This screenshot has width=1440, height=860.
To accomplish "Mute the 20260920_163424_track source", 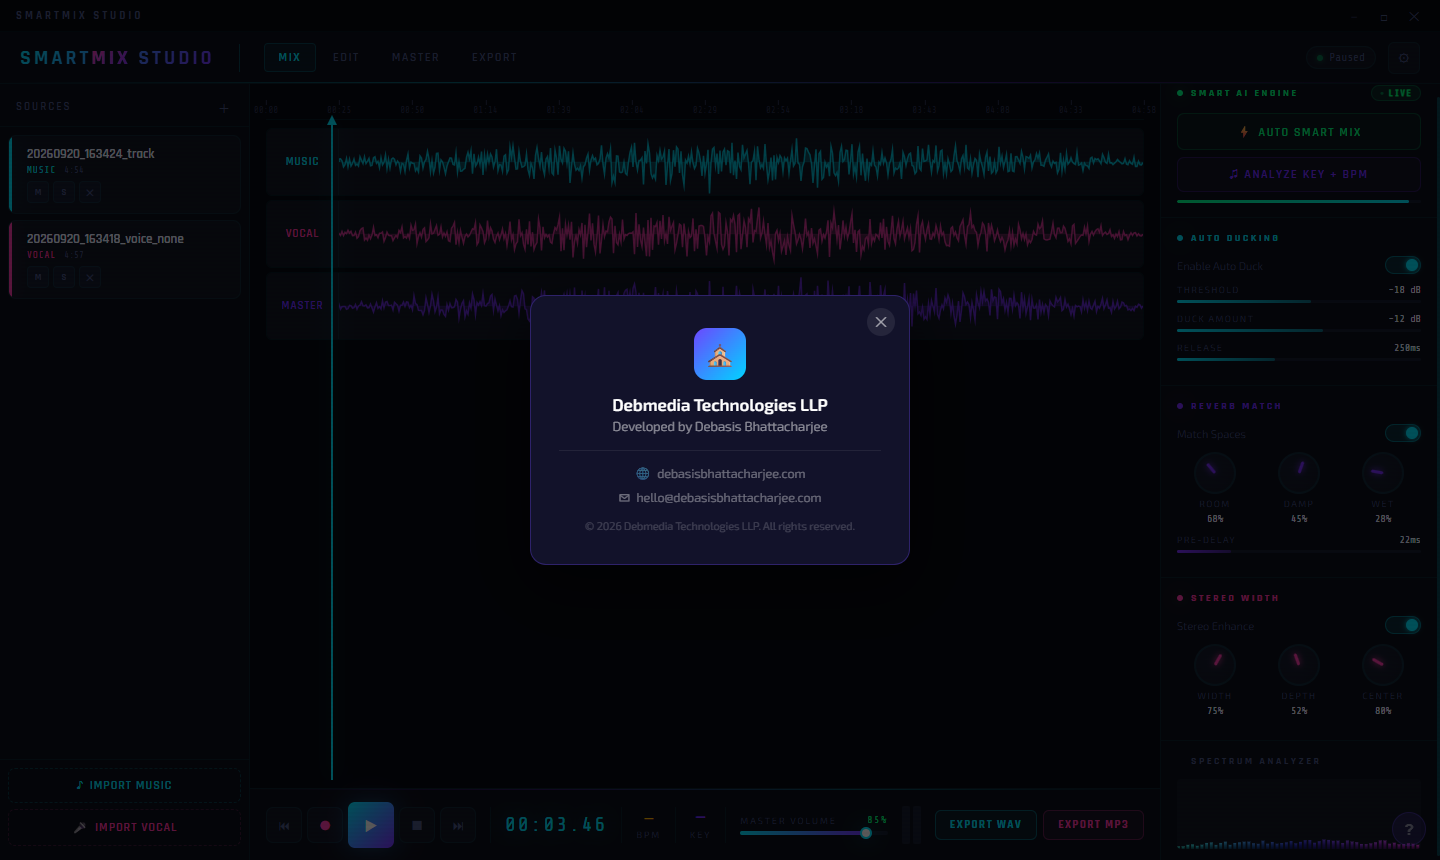I will point(39,192).
